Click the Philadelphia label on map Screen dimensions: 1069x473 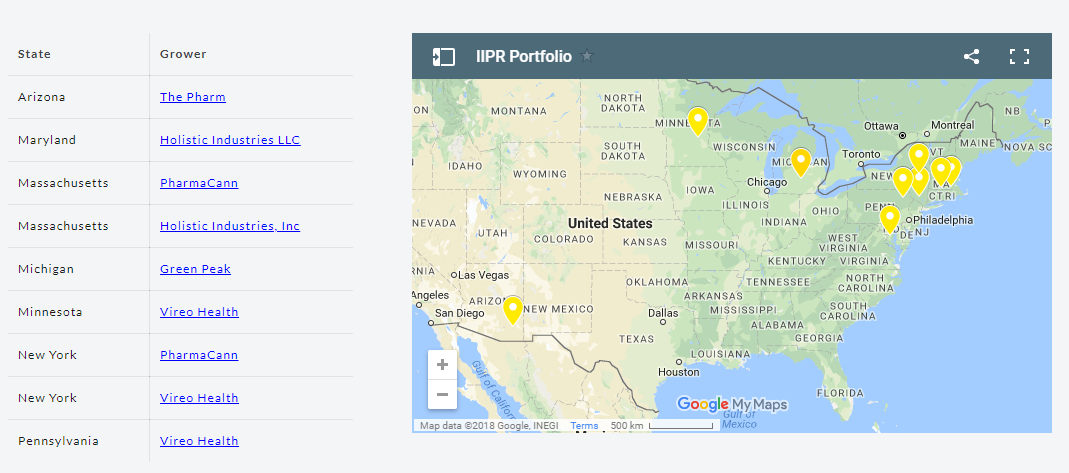(943, 219)
